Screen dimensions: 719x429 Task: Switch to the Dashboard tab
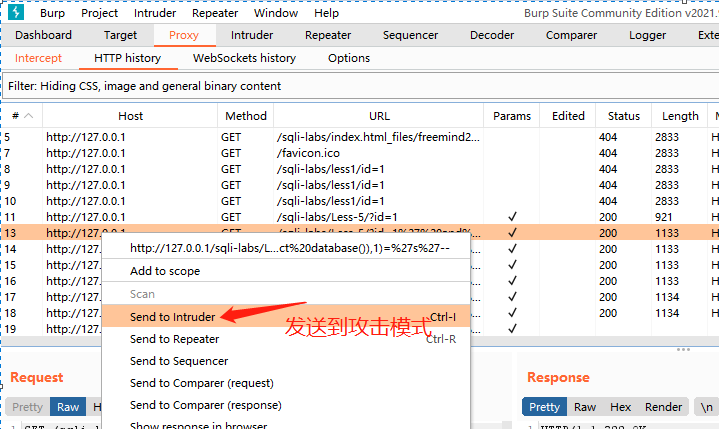(x=43, y=35)
